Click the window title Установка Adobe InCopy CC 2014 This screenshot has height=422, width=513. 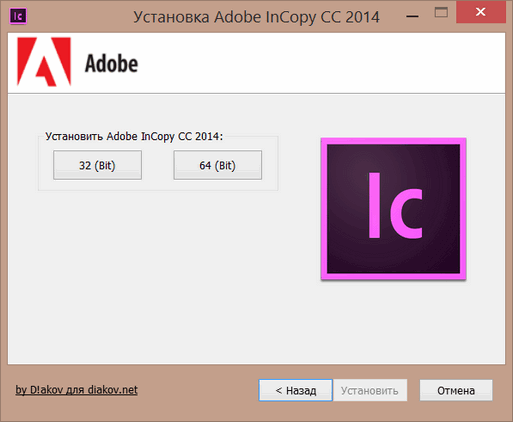point(256,17)
